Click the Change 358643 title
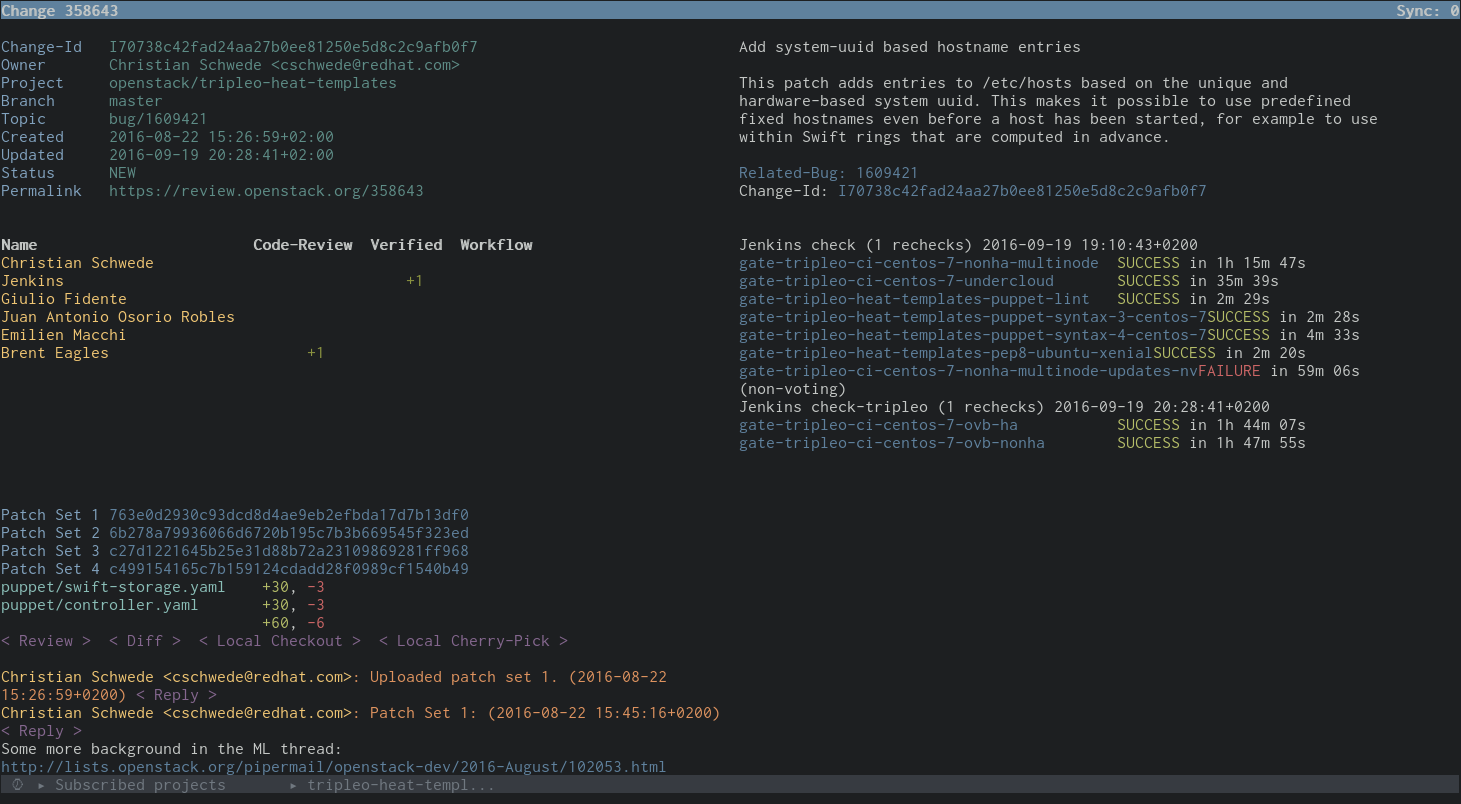This screenshot has height=804, width=1461. (x=59, y=10)
